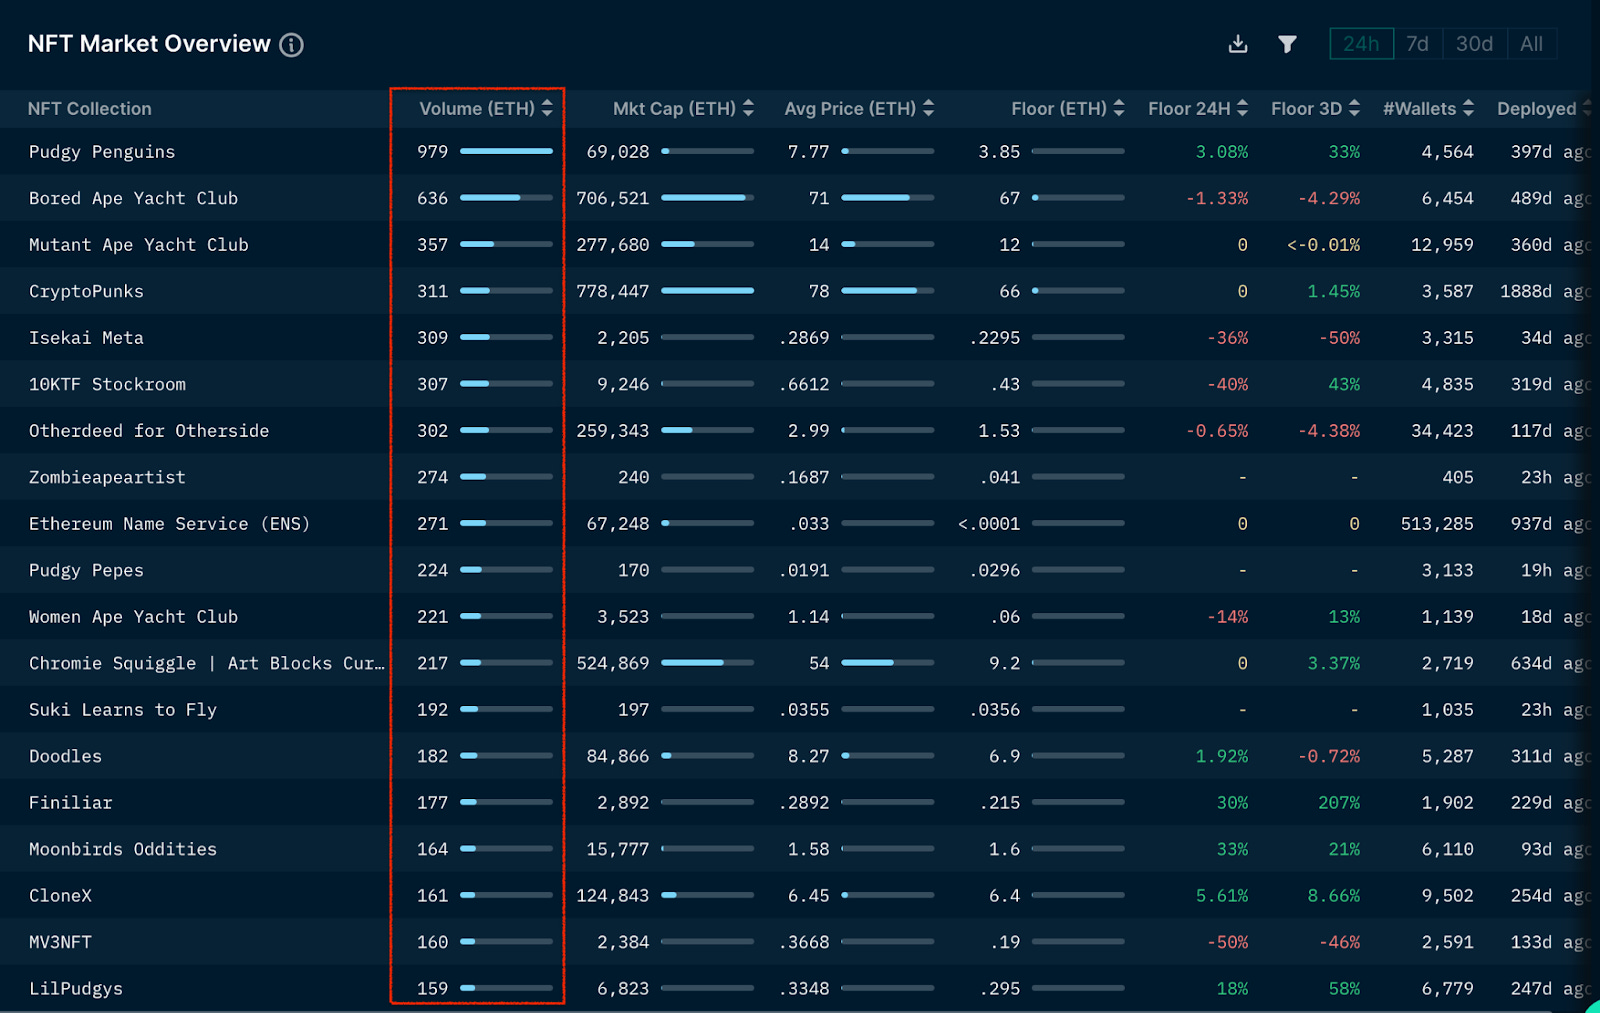1600x1013 pixels.
Task: Click MV3NFT Floor 24H -50%
Action: click(x=1227, y=942)
